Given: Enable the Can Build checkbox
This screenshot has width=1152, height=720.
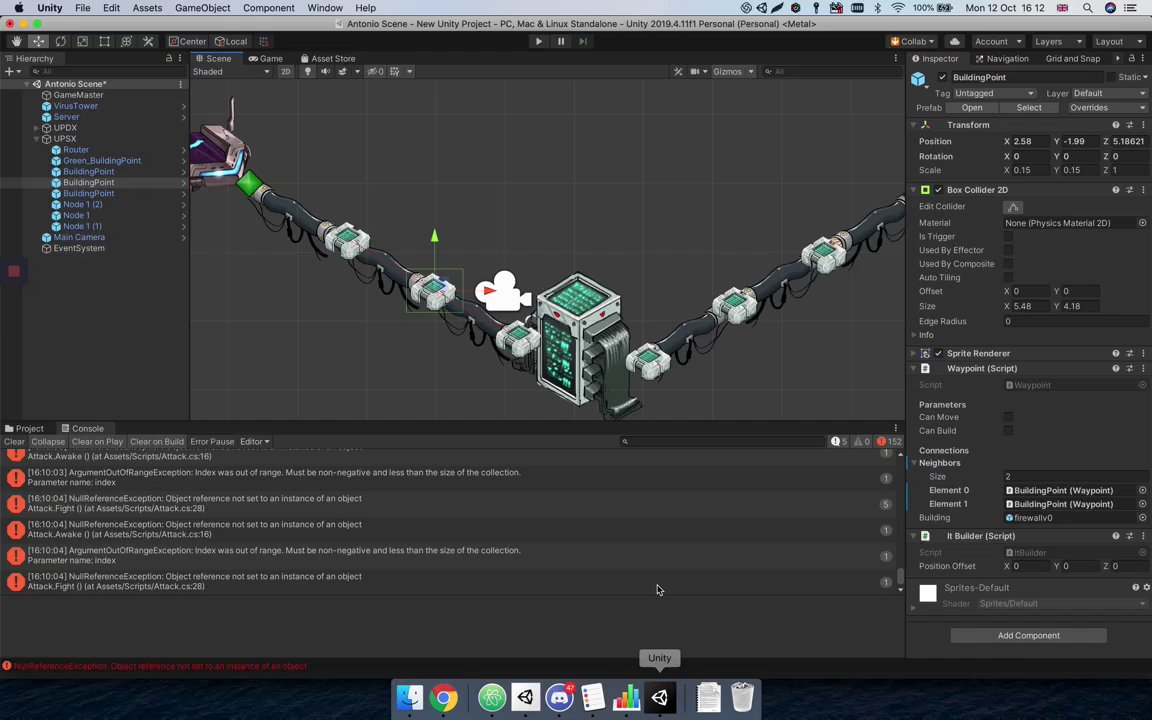Looking at the screenshot, I should coord(1008,431).
